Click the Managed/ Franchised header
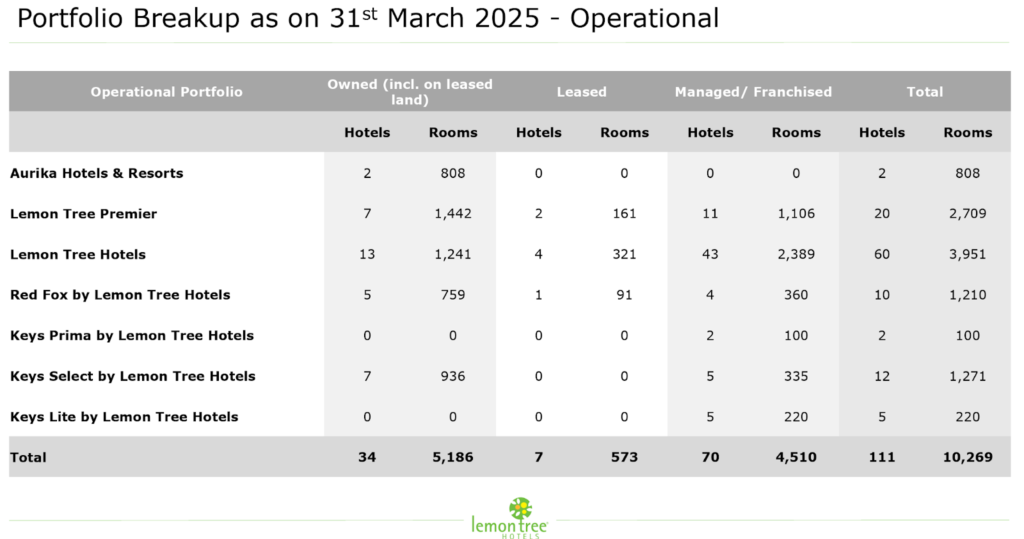This screenshot has height=539, width=1024. click(752, 92)
